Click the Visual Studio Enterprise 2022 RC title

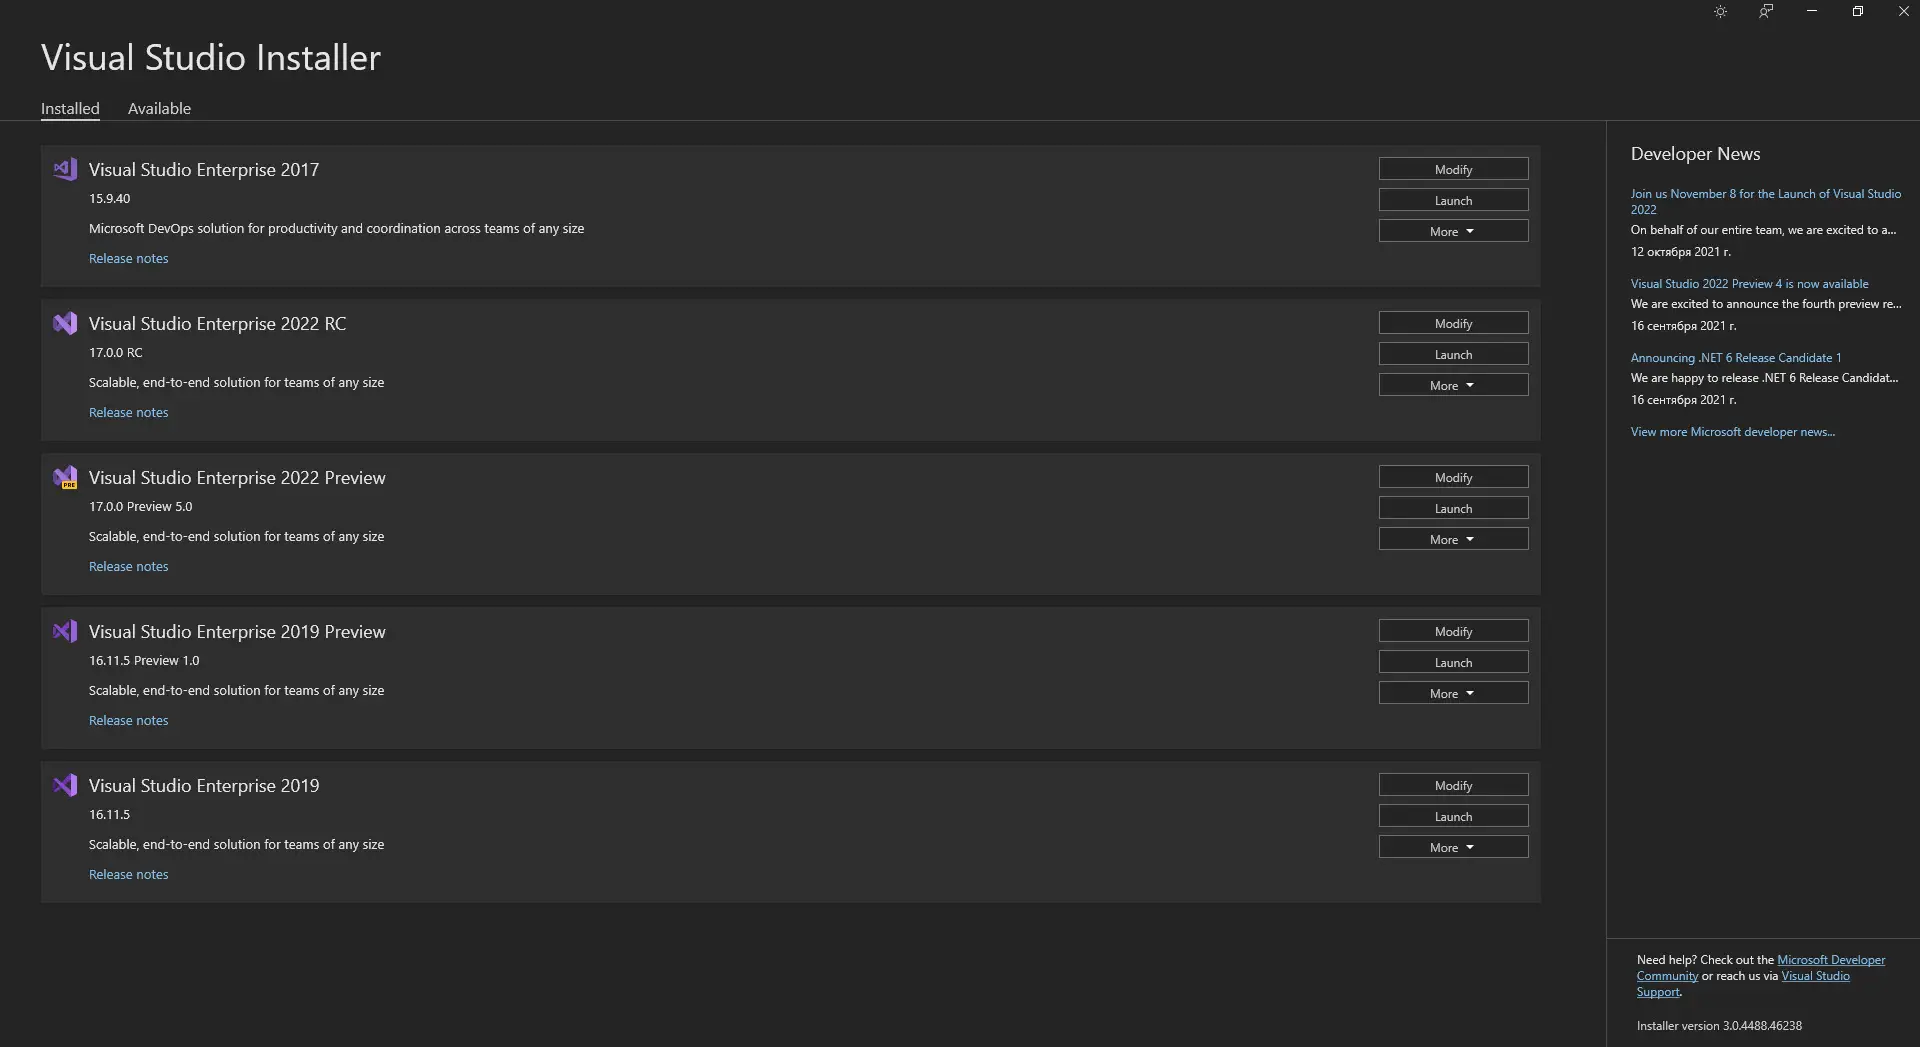point(217,323)
